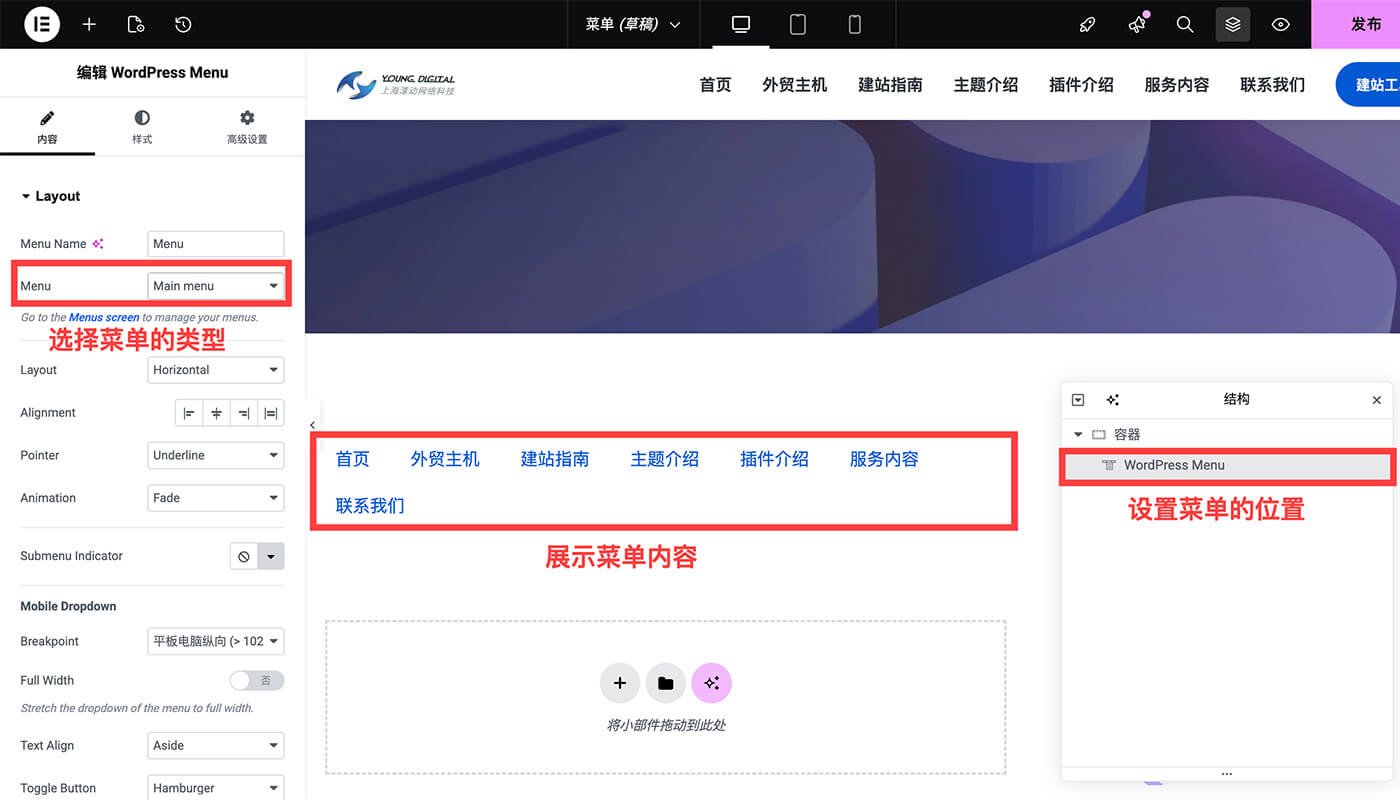Image resolution: width=1400 pixels, height=800 pixels.
Task: Open the Layout Horizontal dropdown
Action: 215,370
